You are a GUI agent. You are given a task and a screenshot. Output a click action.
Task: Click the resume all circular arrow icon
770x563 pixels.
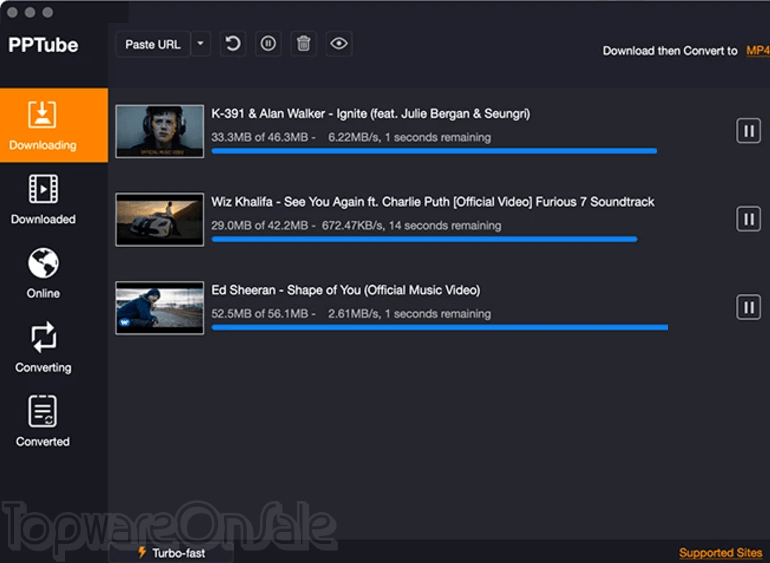233,44
